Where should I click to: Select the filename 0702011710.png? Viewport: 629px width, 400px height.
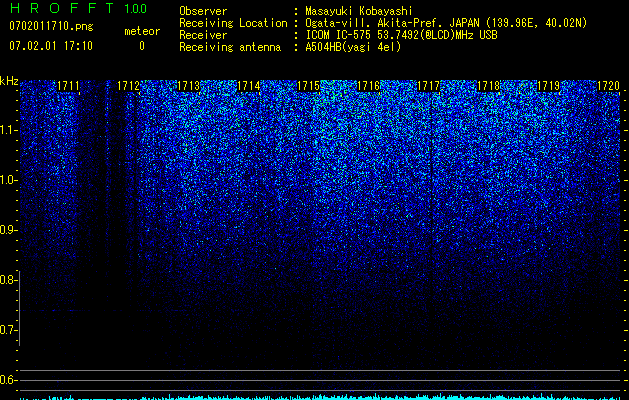coord(51,26)
